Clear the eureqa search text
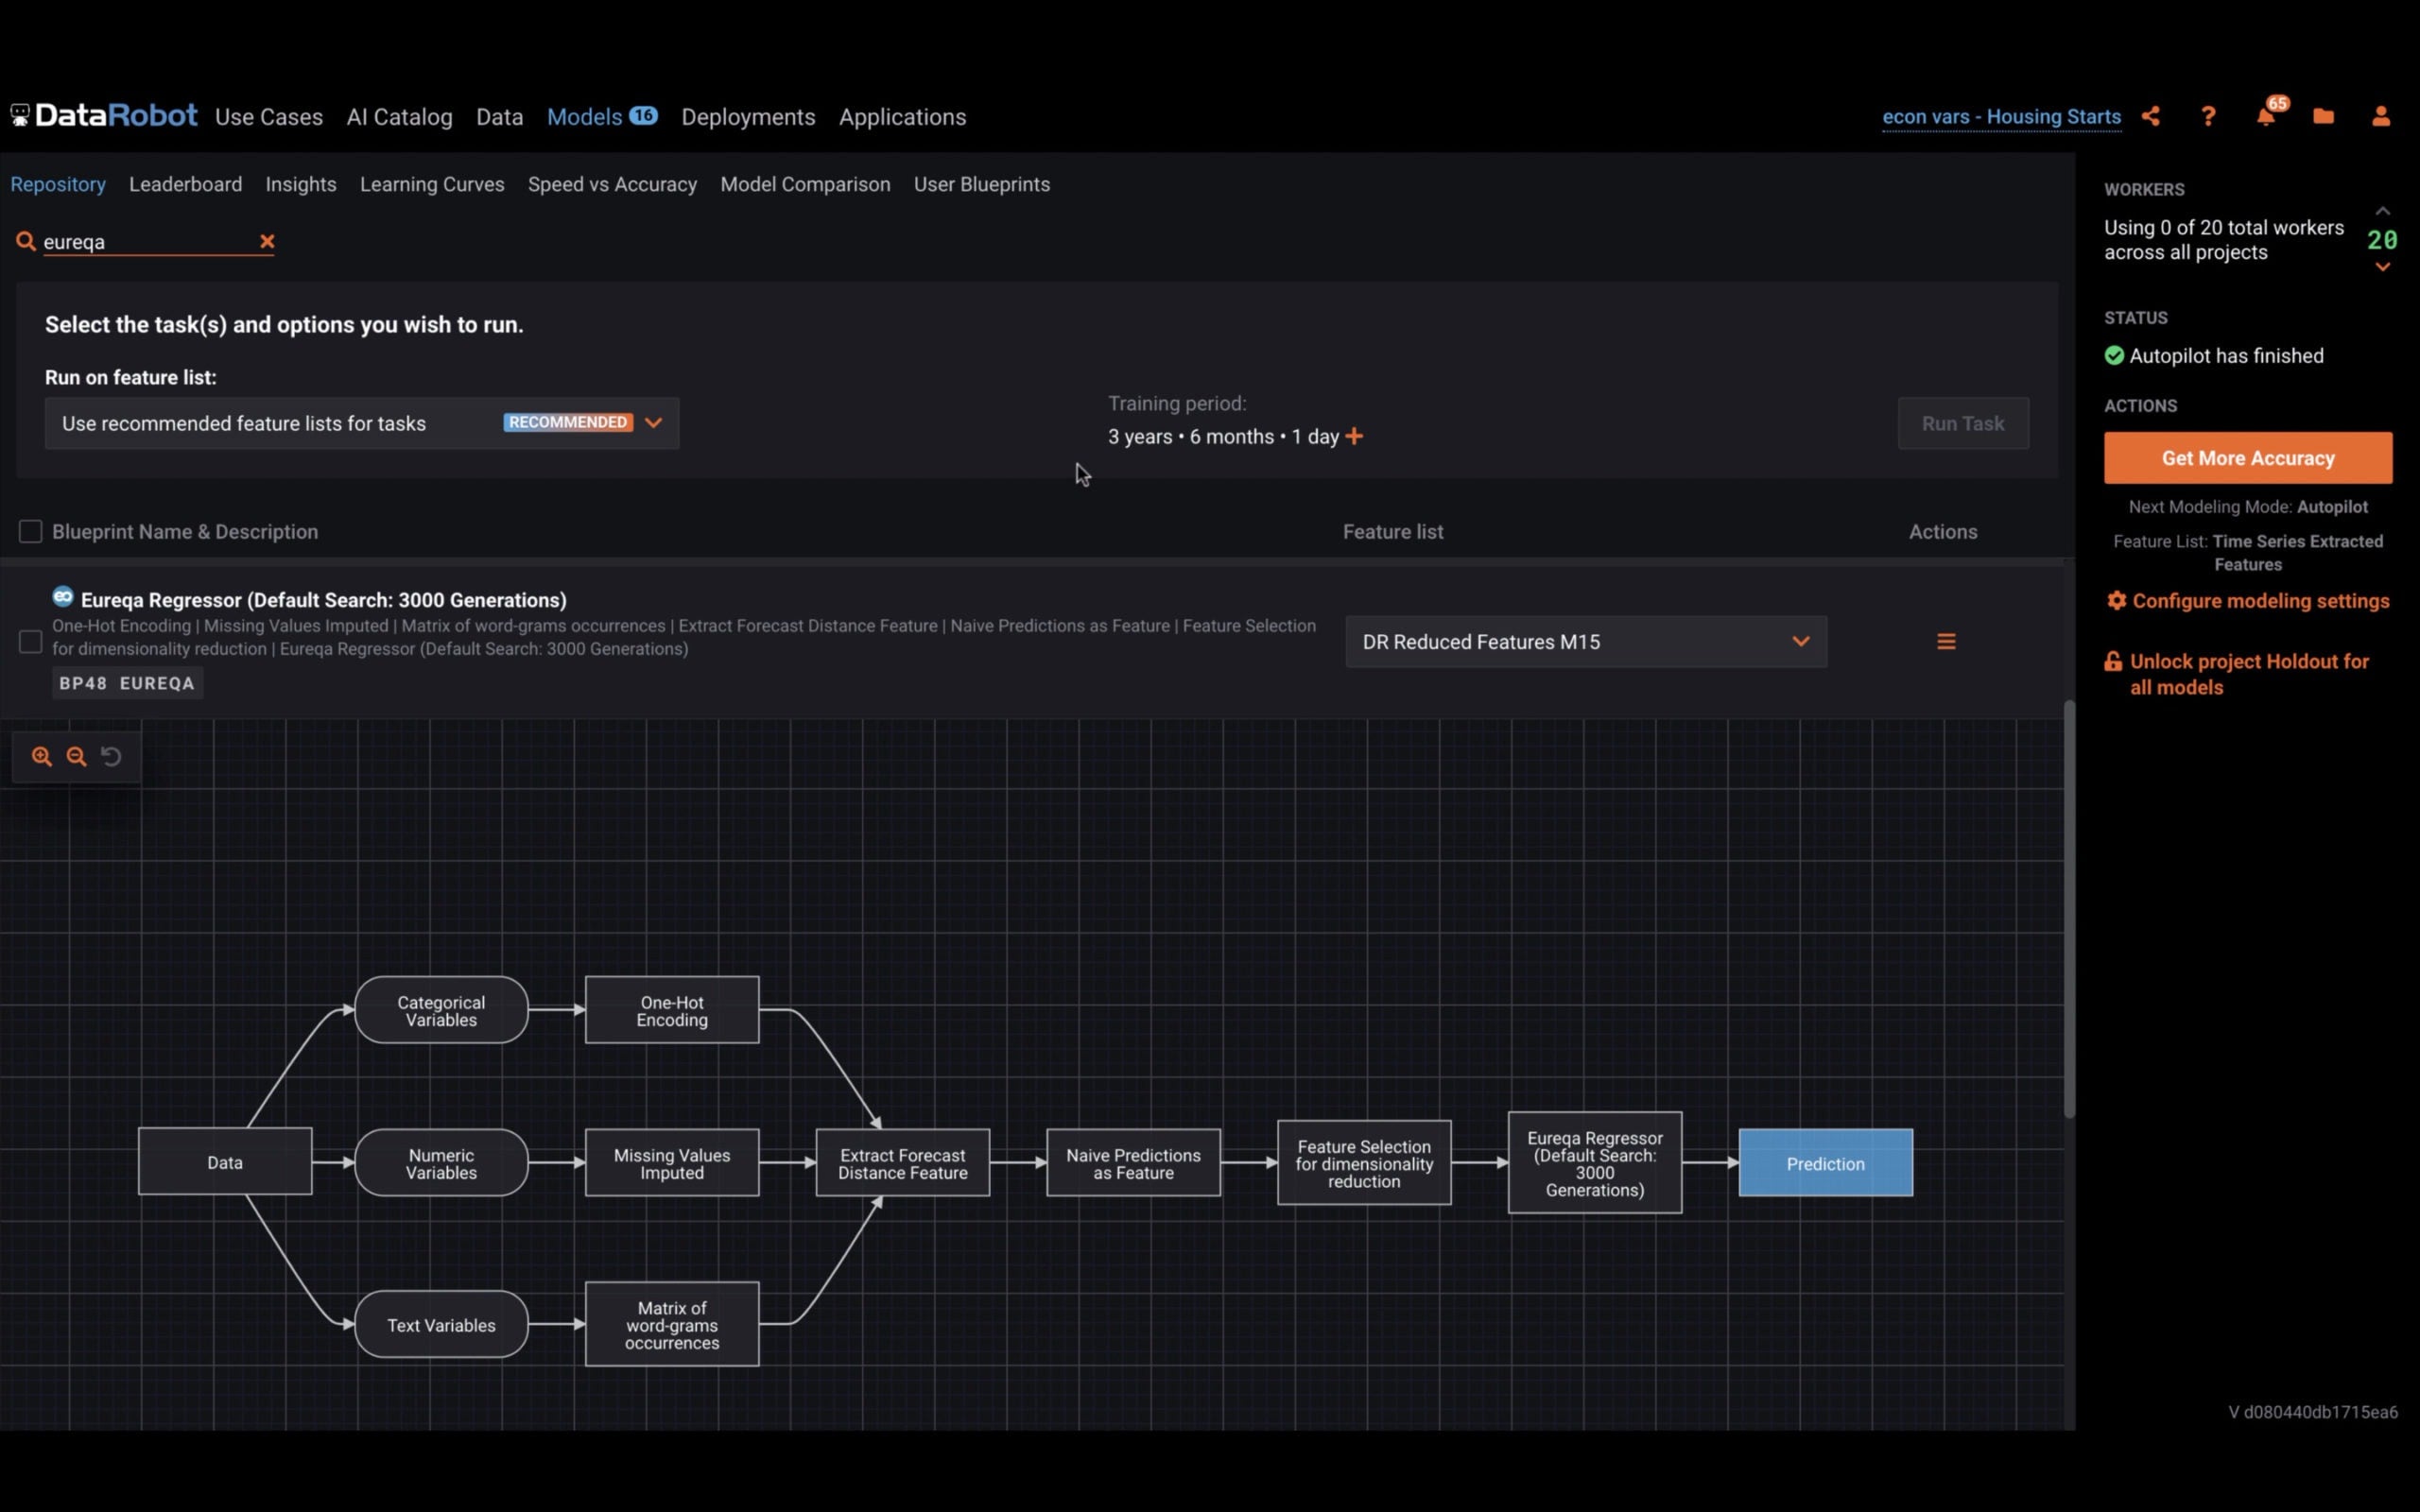Viewport: 2420px width, 1512px height. pos(267,241)
